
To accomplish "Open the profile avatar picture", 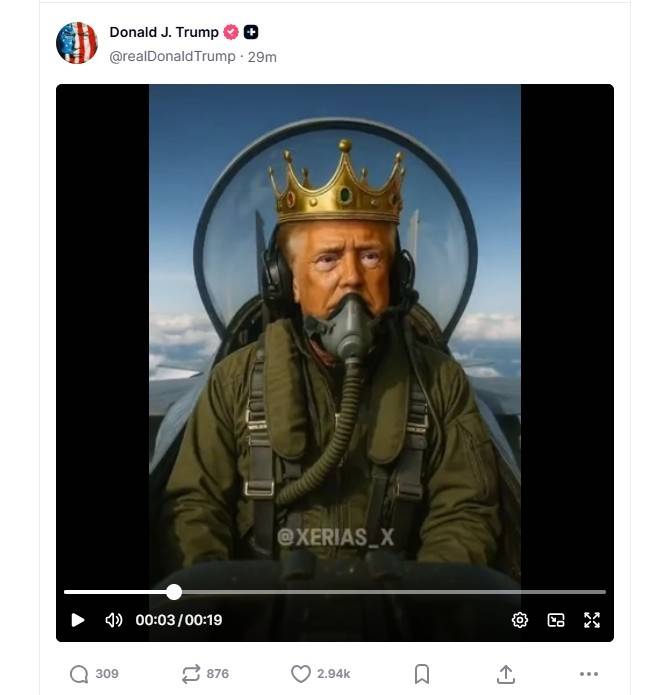I will (x=77, y=43).
